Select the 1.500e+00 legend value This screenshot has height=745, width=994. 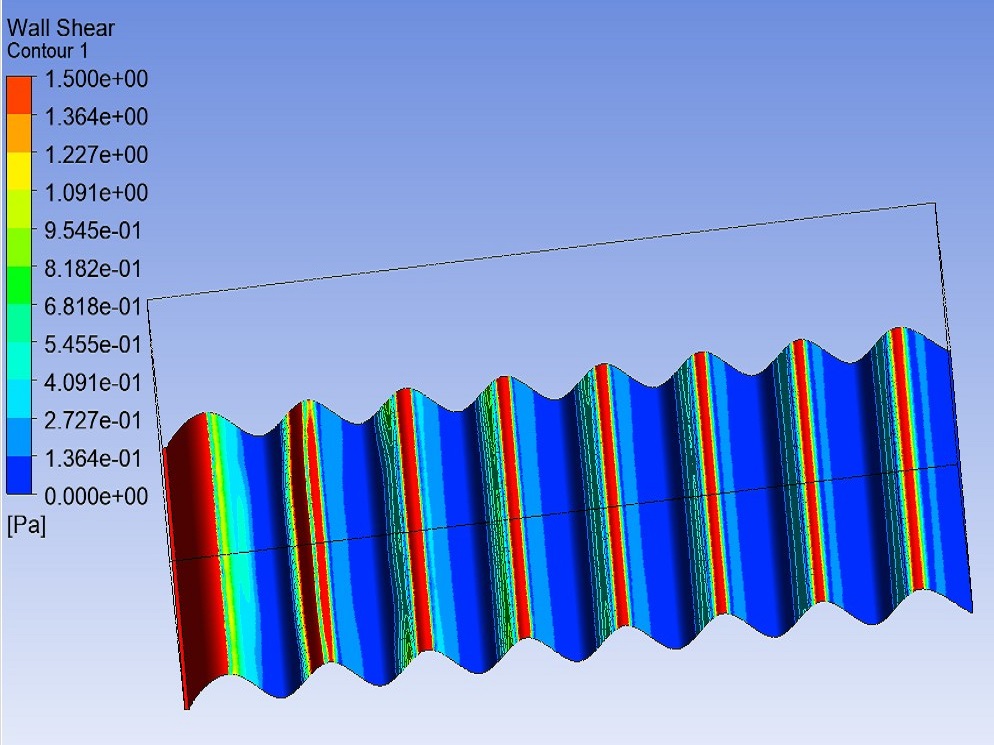[x=96, y=79]
